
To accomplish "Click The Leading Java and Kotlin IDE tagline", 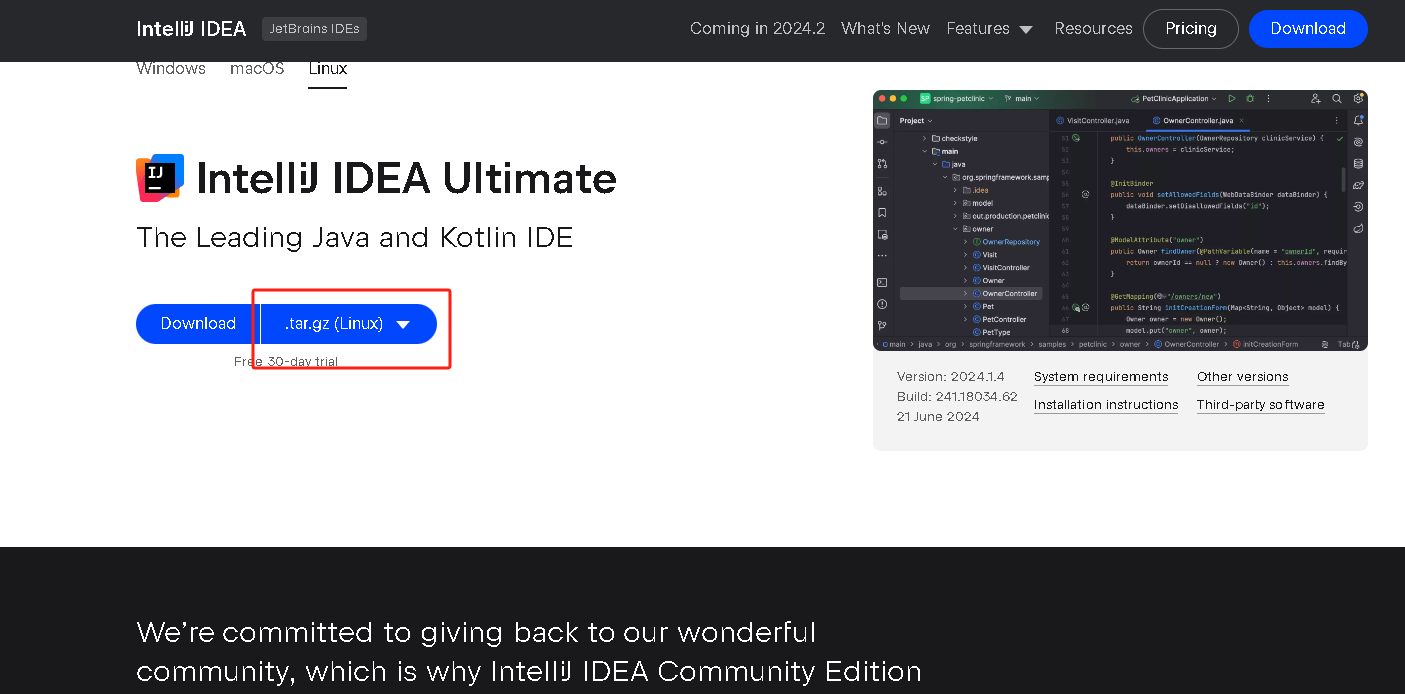I will (355, 238).
